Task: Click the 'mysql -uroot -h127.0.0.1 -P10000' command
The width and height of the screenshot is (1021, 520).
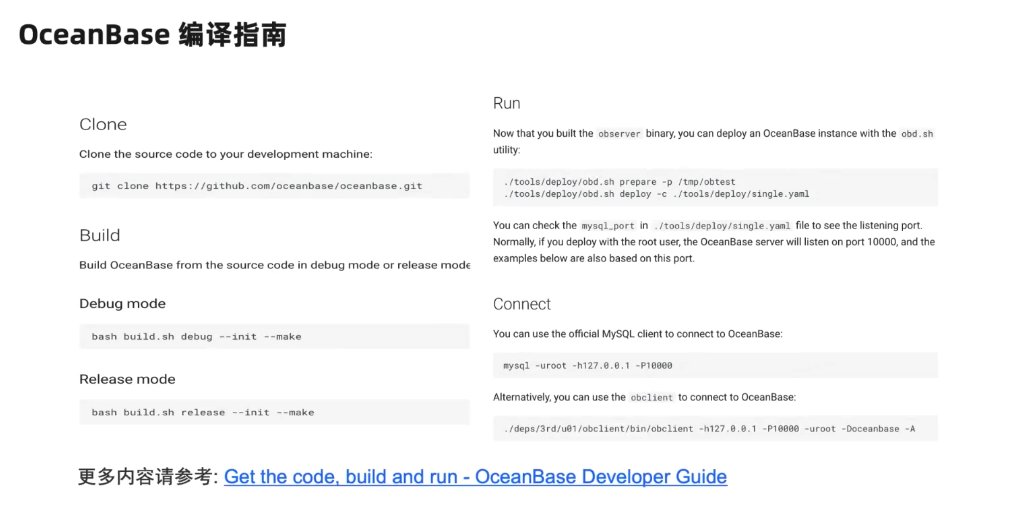Action: pyautogui.click(x=587, y=366)
